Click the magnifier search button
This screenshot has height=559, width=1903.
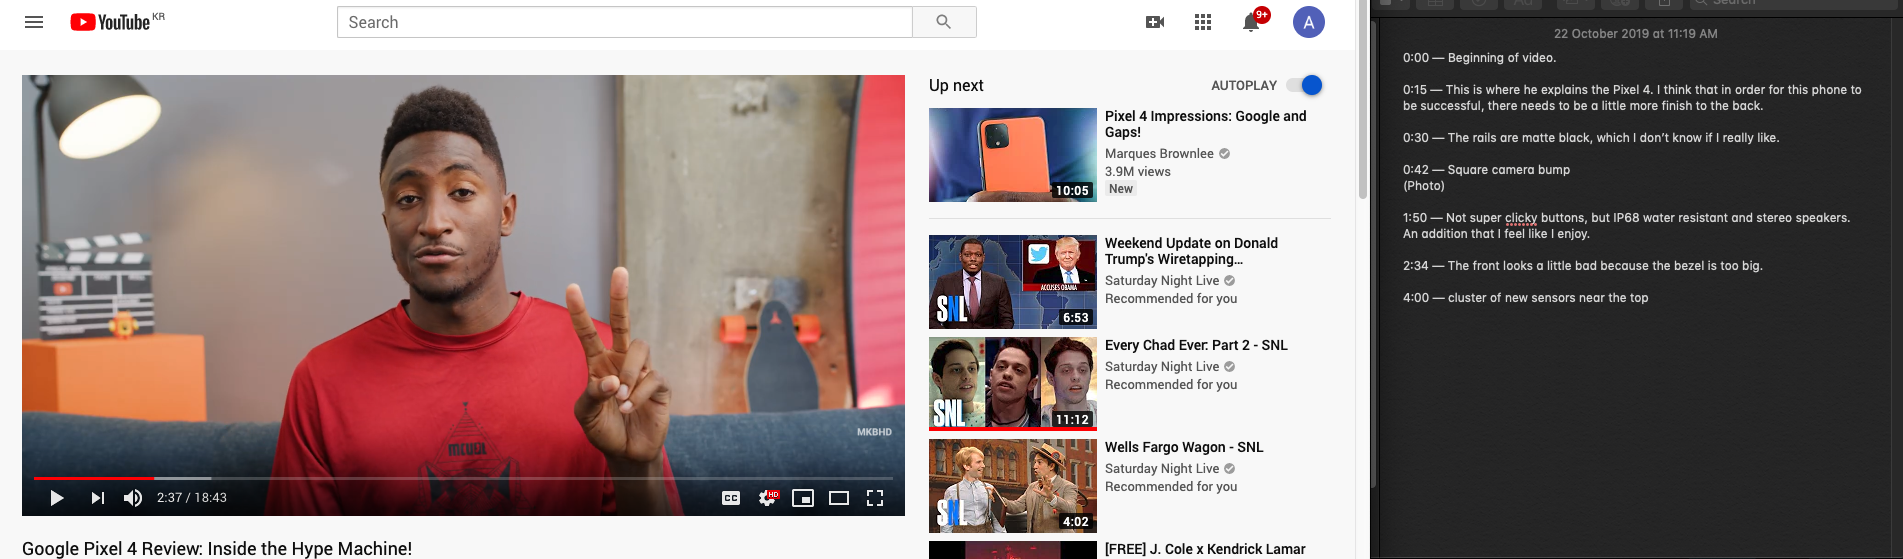[x=944, y=22]
